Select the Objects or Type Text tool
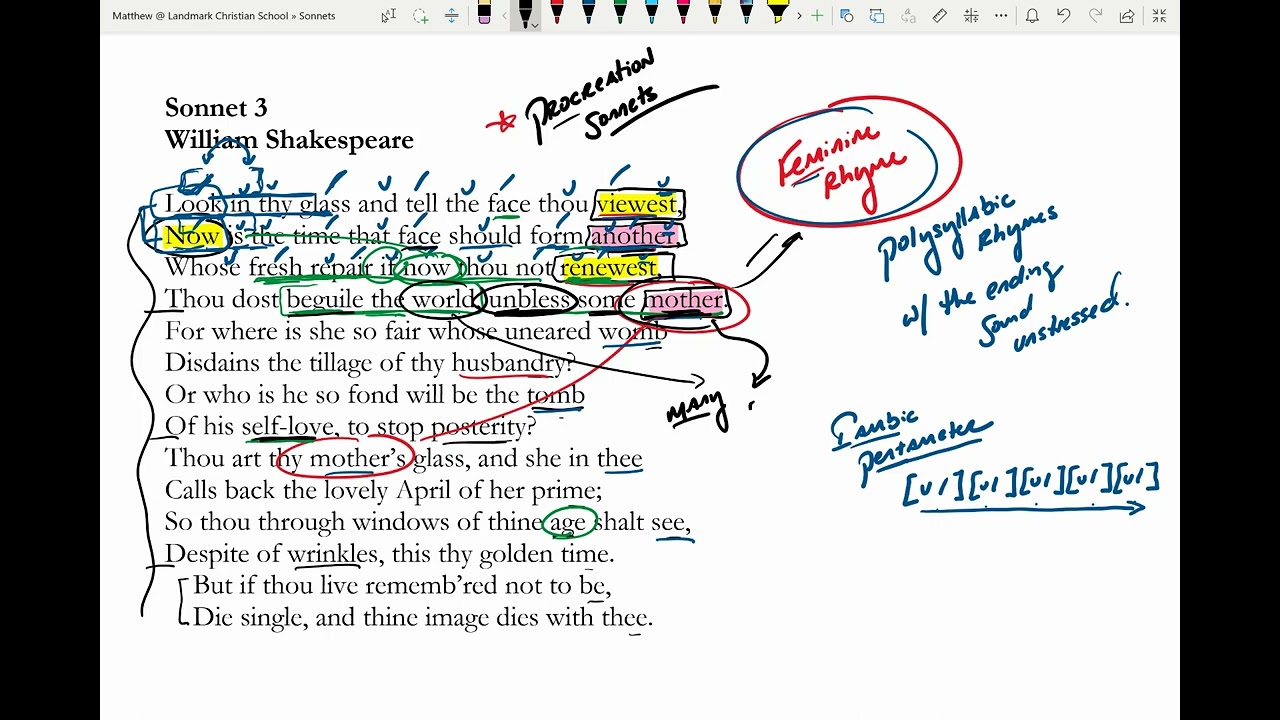The width and height of the screenshot is (1280, 720). (x=389, y=16)
